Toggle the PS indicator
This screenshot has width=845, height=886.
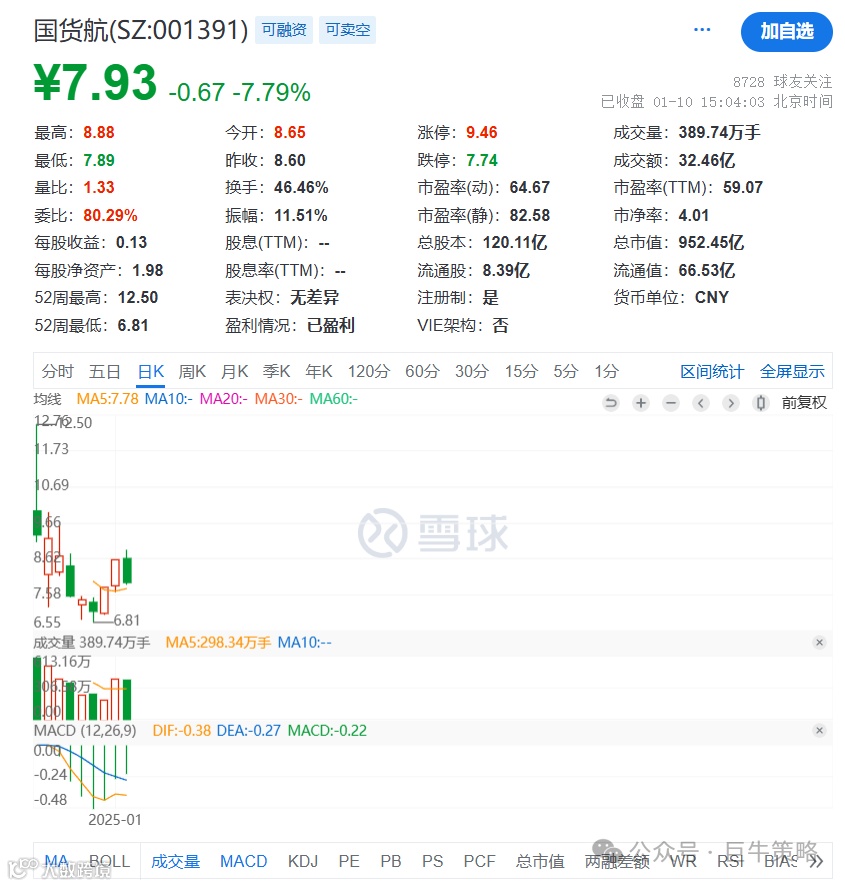point(432,861)
